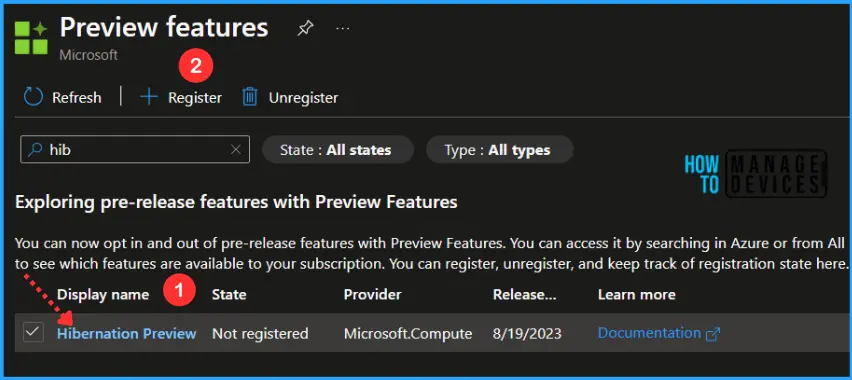Select the 8/19/2023 date cell

(527, 333)
